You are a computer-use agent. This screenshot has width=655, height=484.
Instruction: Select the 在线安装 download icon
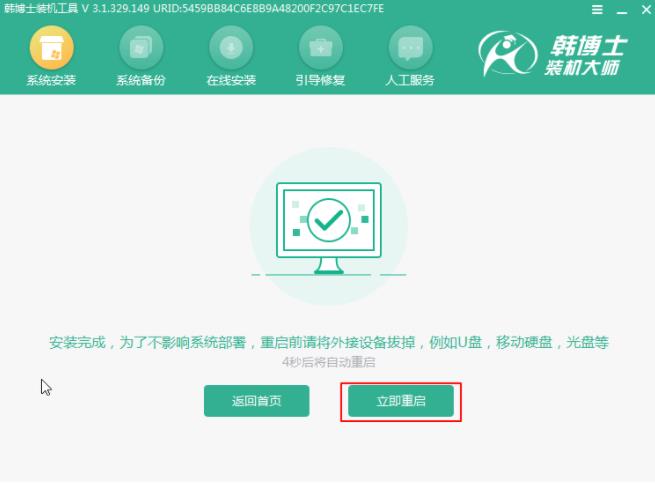[231, 48]
